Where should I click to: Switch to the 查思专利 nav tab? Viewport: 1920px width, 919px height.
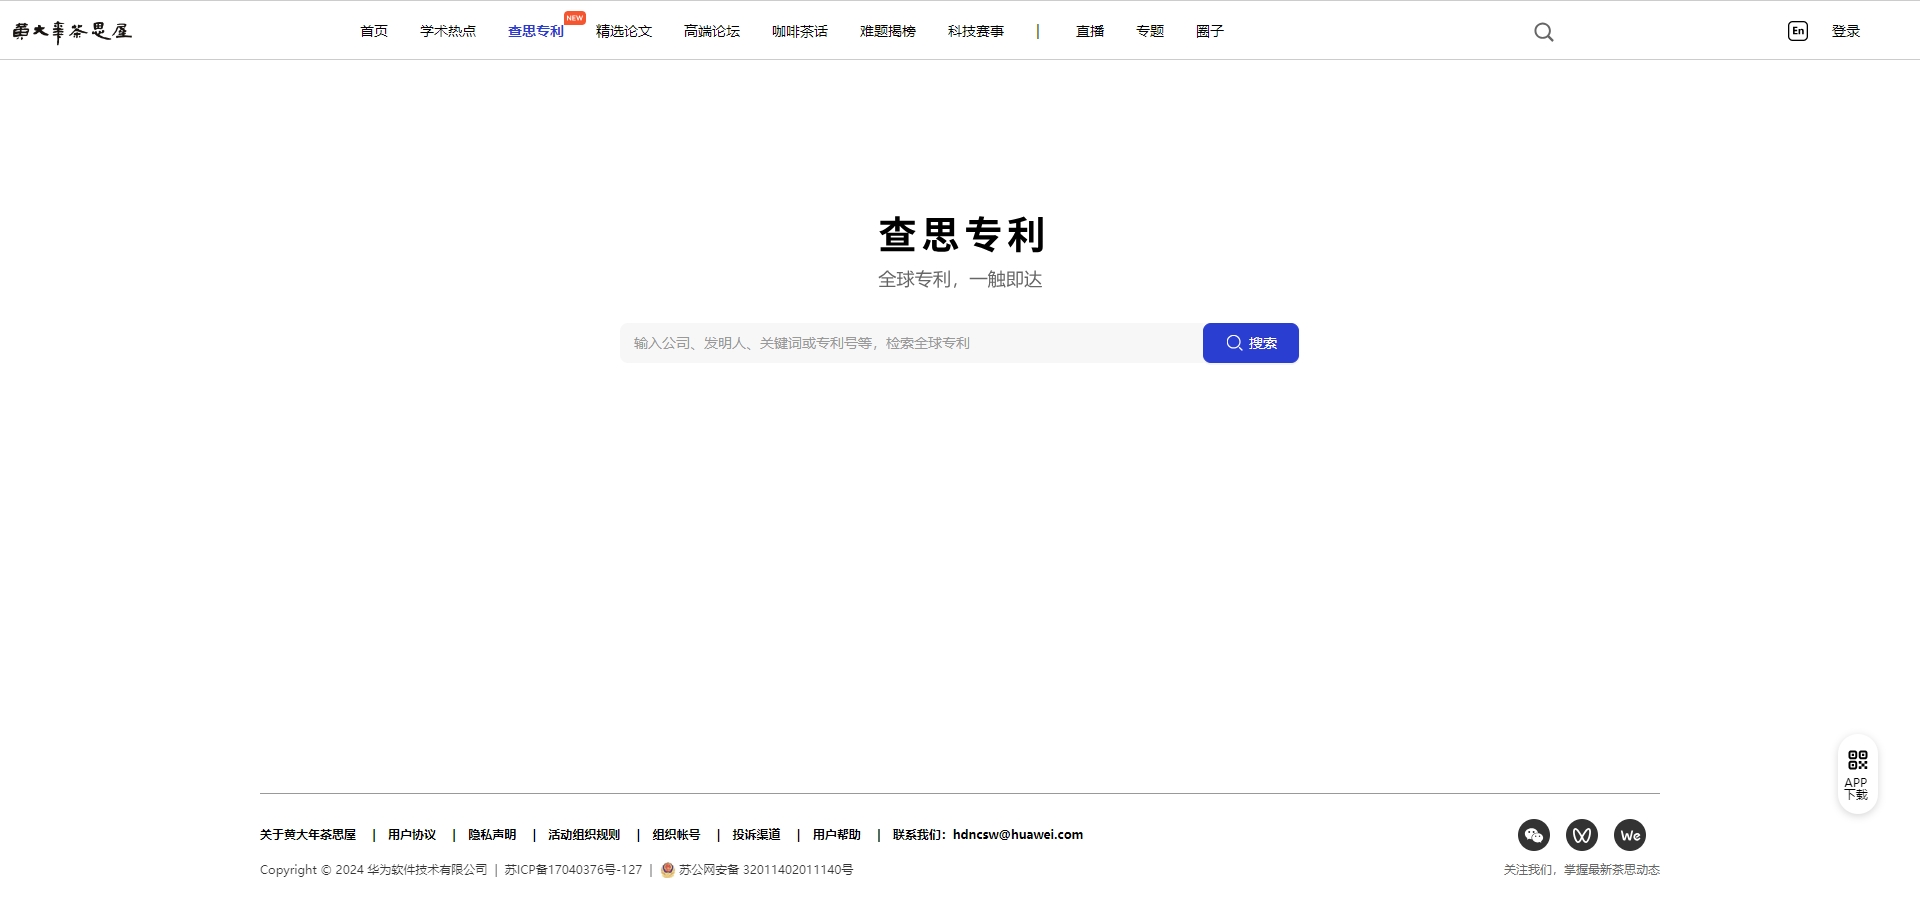pos(535,31)
